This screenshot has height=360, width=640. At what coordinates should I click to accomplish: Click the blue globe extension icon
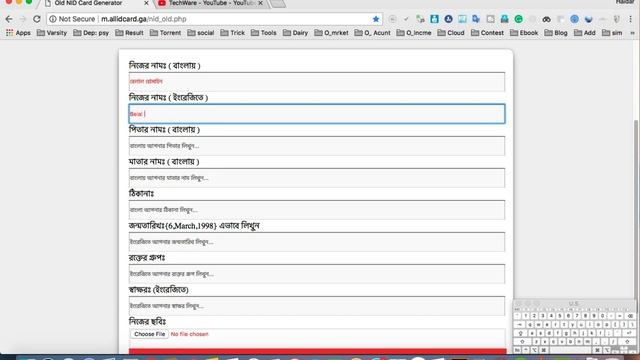click(574, 19)
